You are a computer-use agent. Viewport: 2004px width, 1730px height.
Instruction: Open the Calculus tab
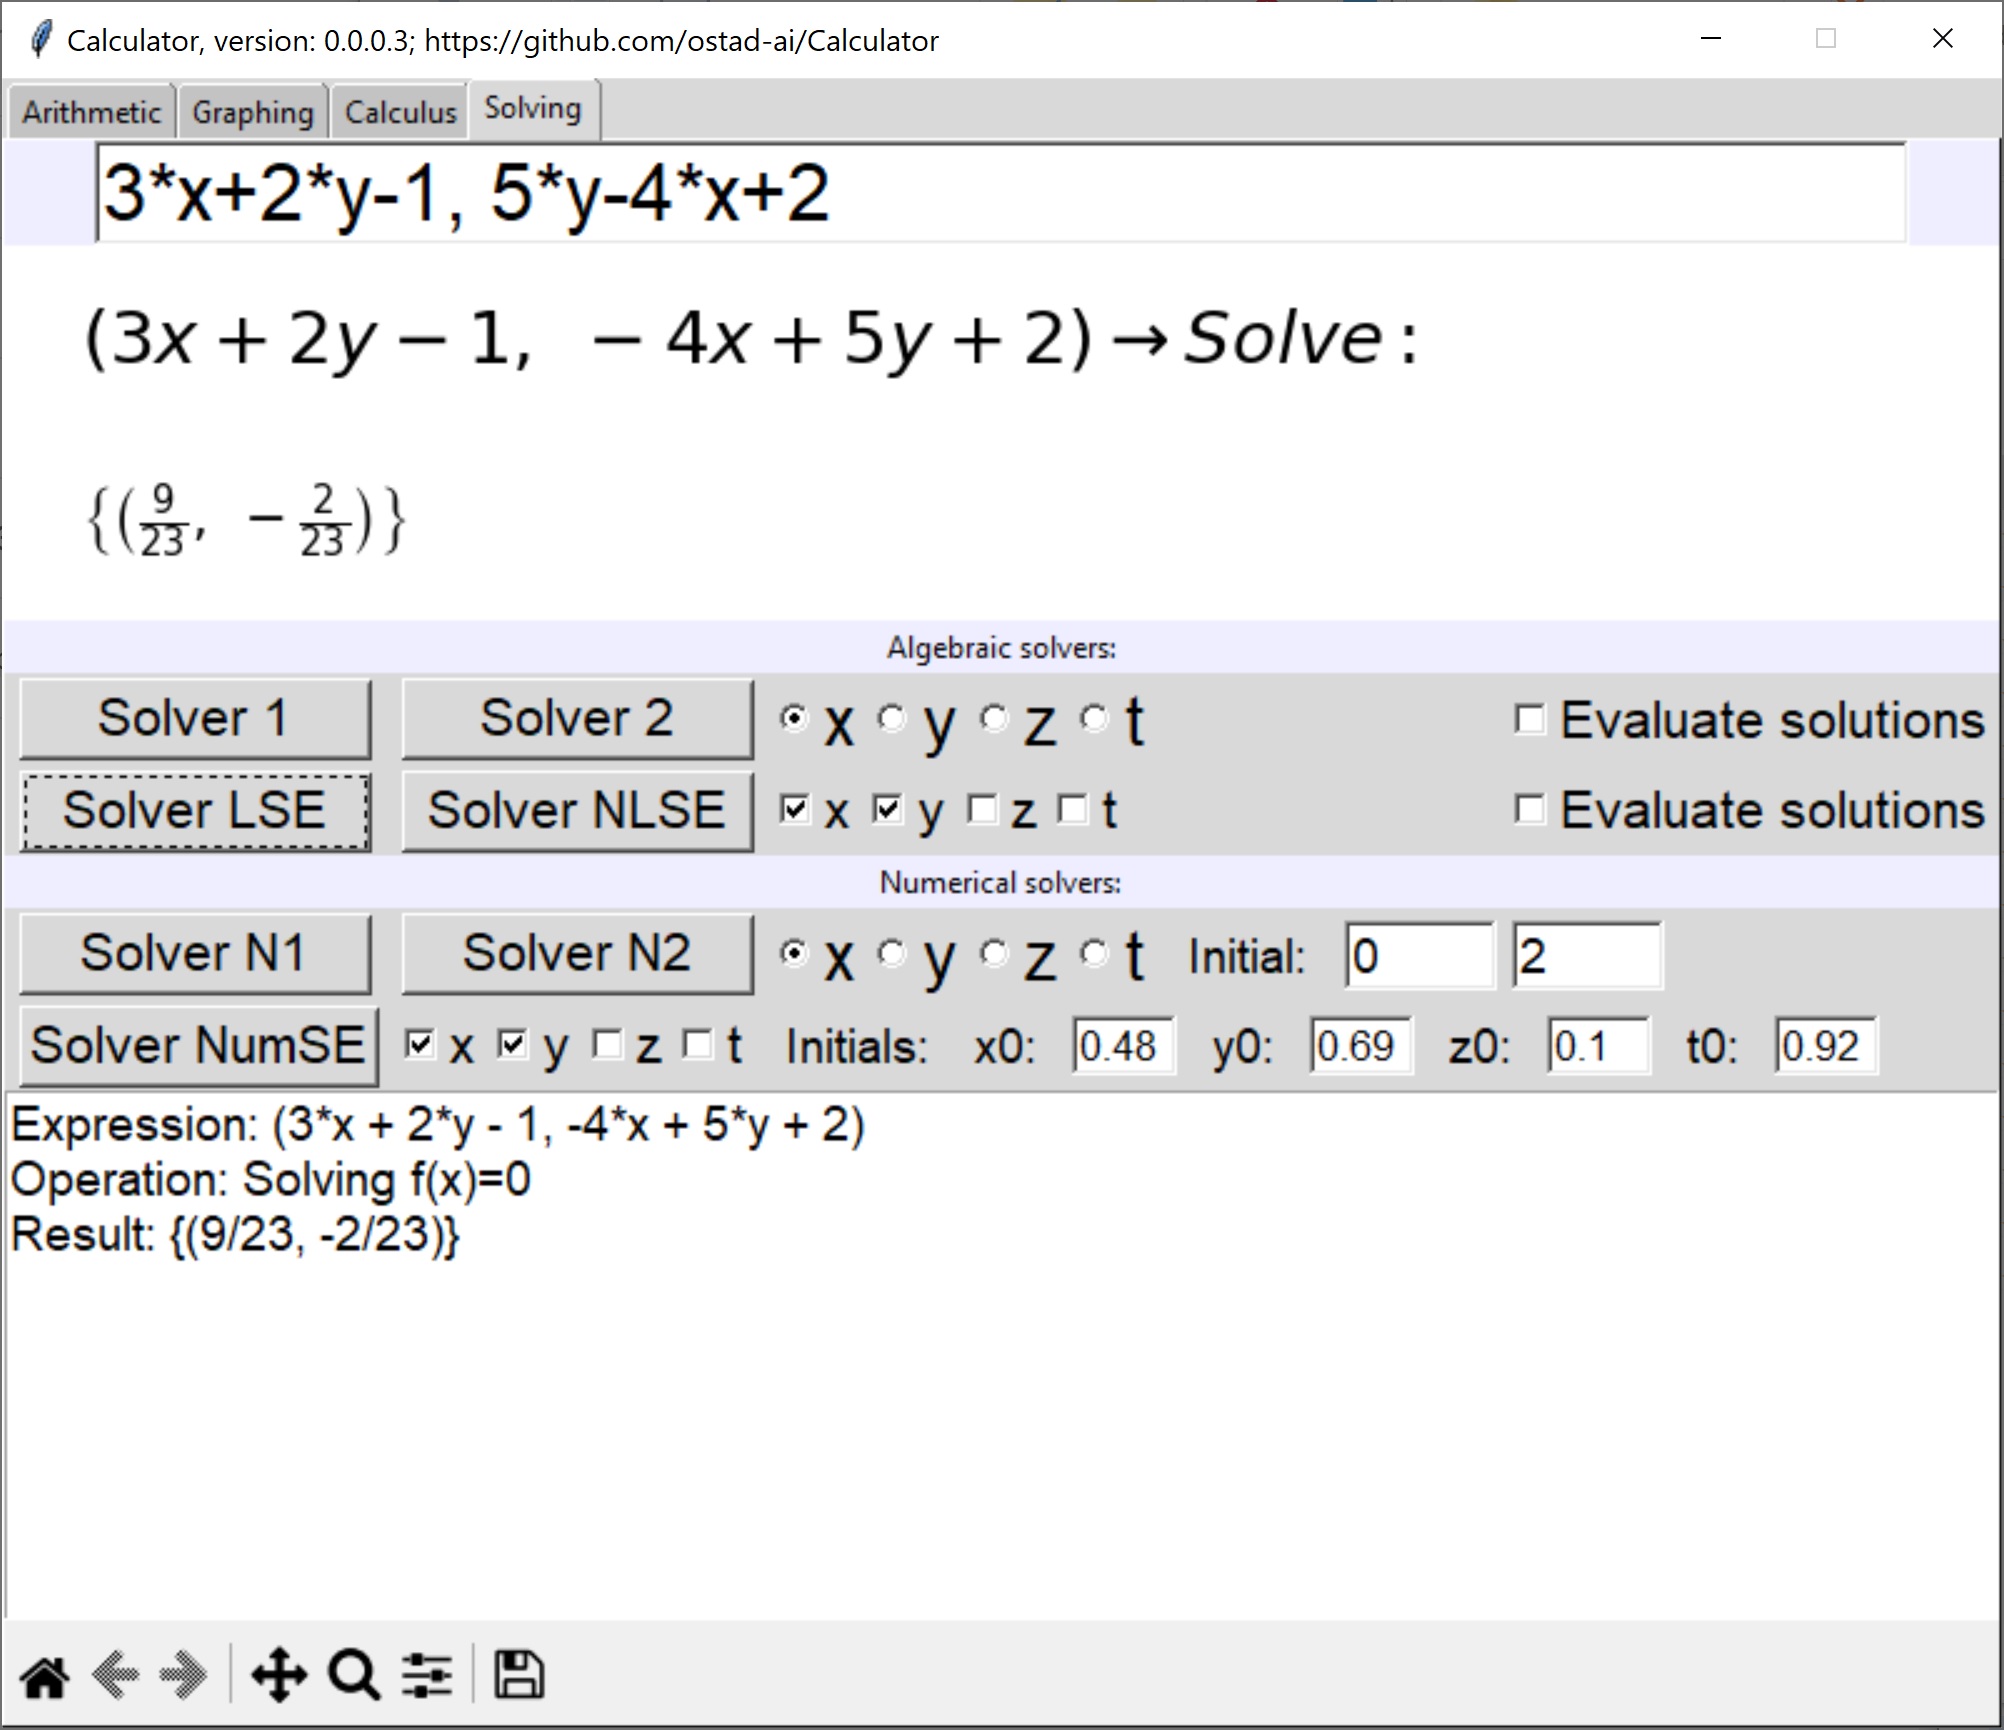click(400, 112)
